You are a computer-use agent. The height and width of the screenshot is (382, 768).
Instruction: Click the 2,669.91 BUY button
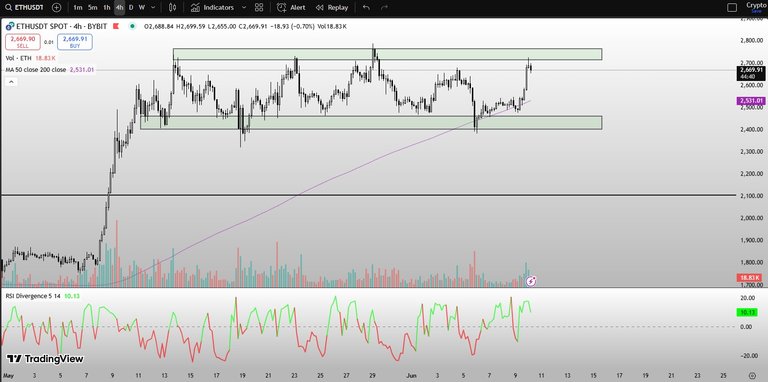click(x=74, y=42)
